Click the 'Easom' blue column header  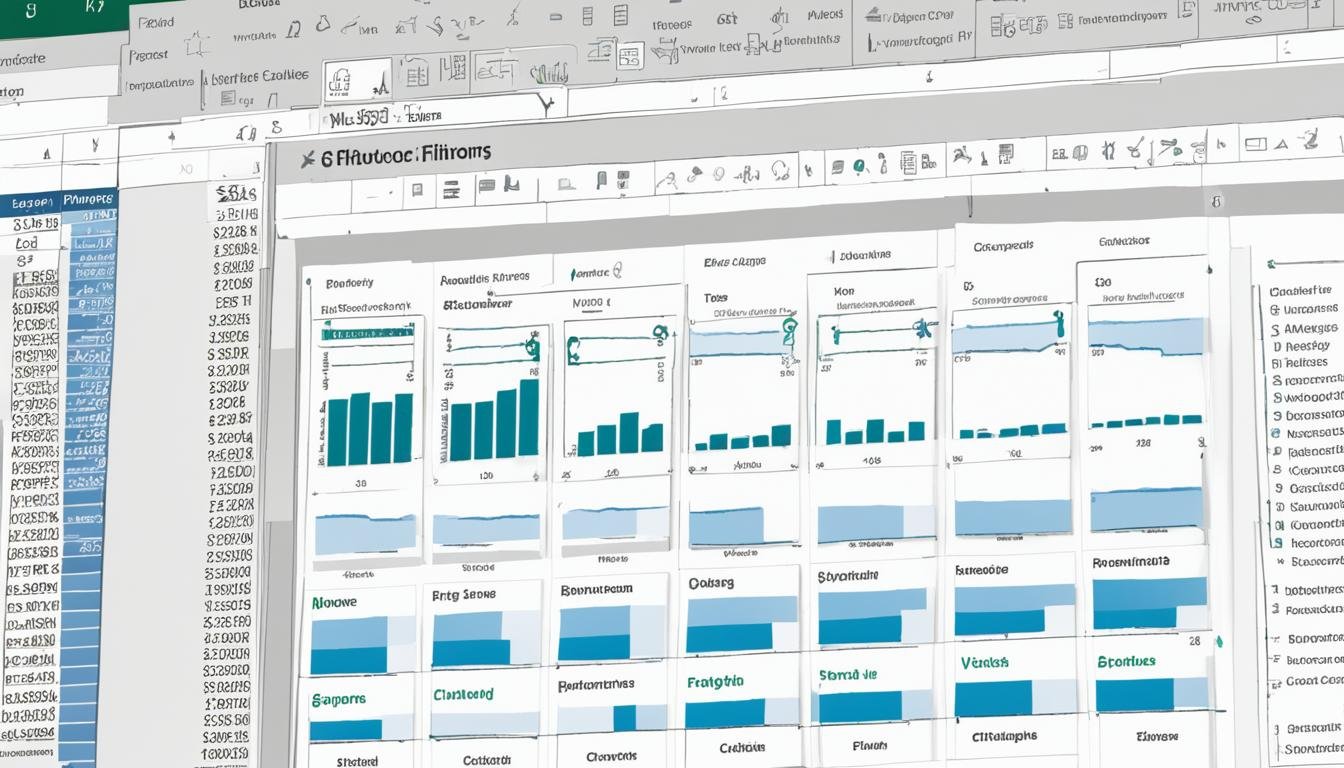coord(31,205)
